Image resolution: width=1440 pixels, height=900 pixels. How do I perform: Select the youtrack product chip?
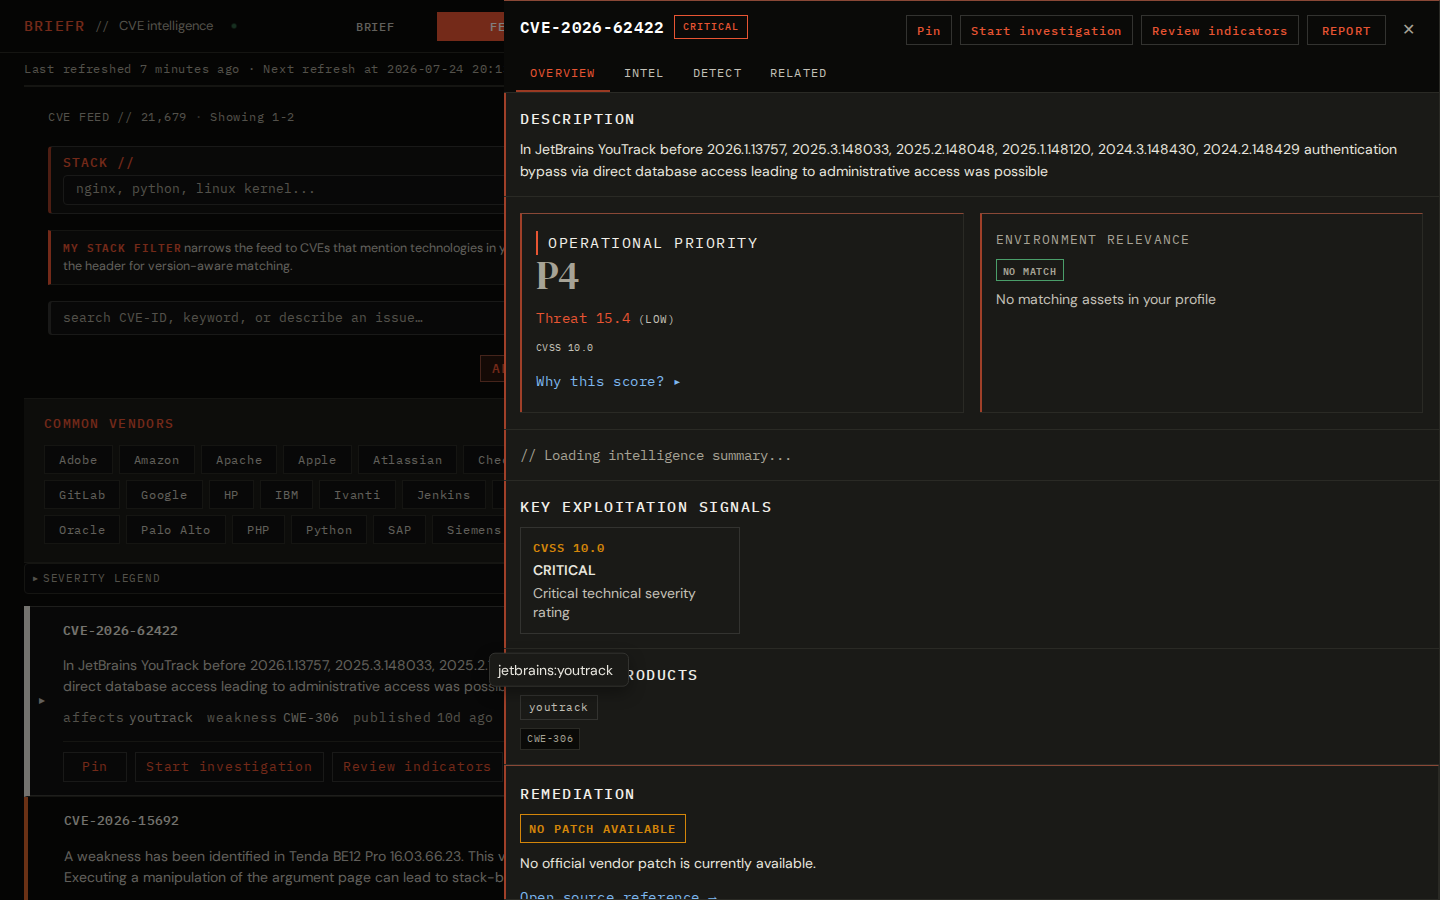tap(558, 707)
